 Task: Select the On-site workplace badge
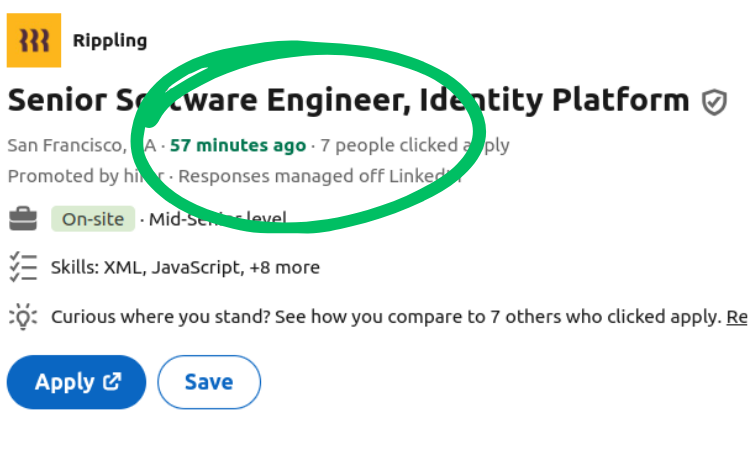(93, 219)
